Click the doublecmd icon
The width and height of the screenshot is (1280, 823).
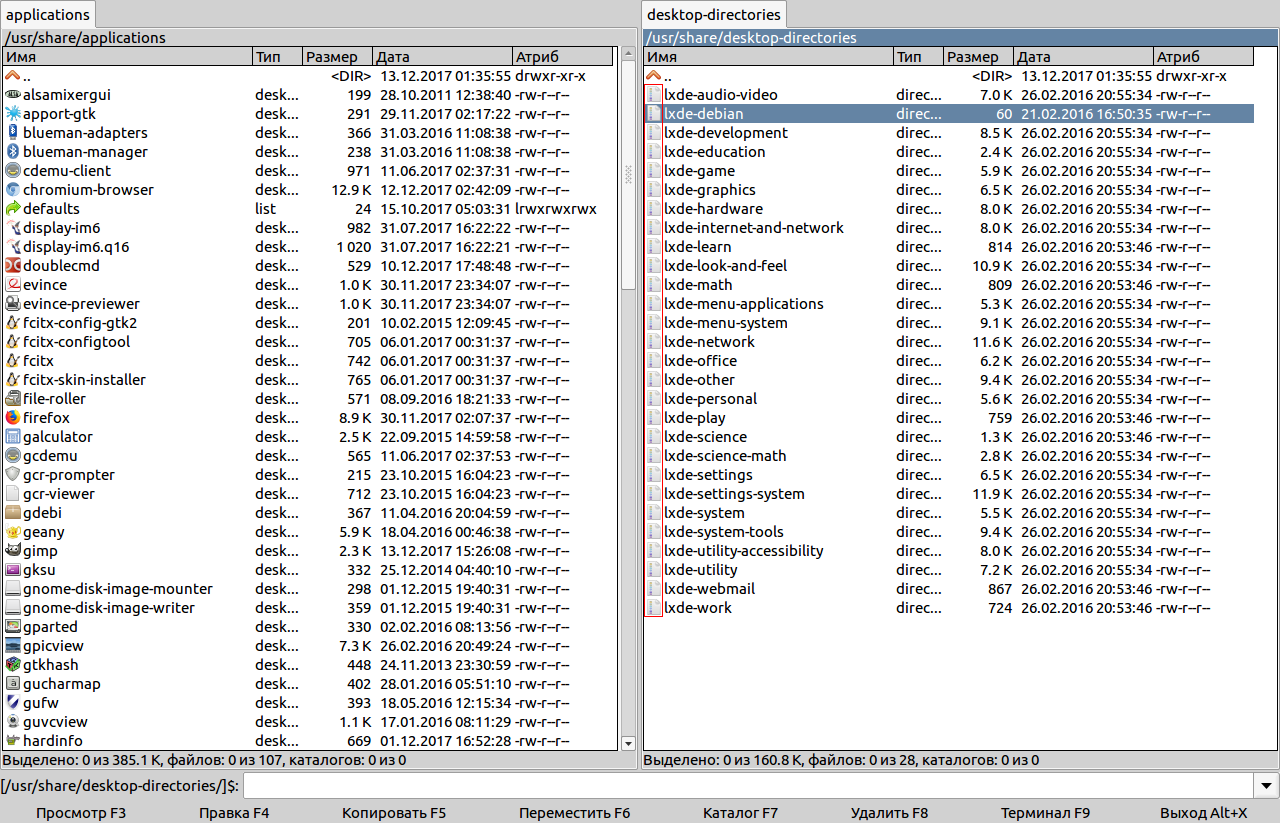pyautogui.click(x=13, y=266)
